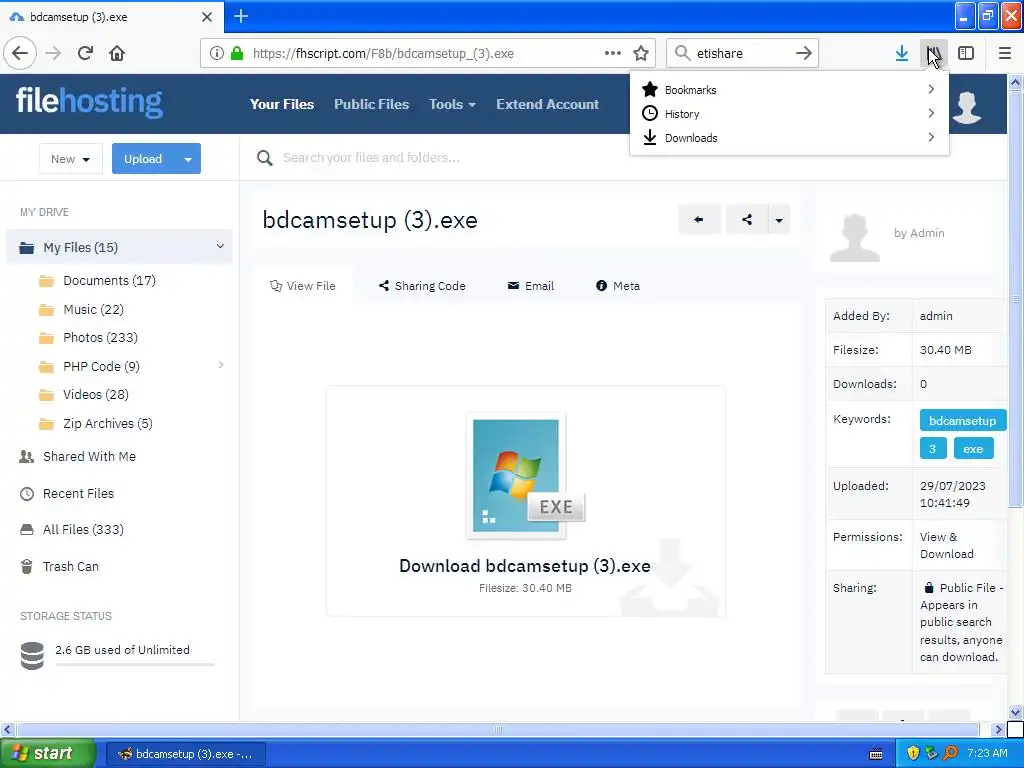
Task: Toggle the Library toolbar icon
Action: point(934,53)
